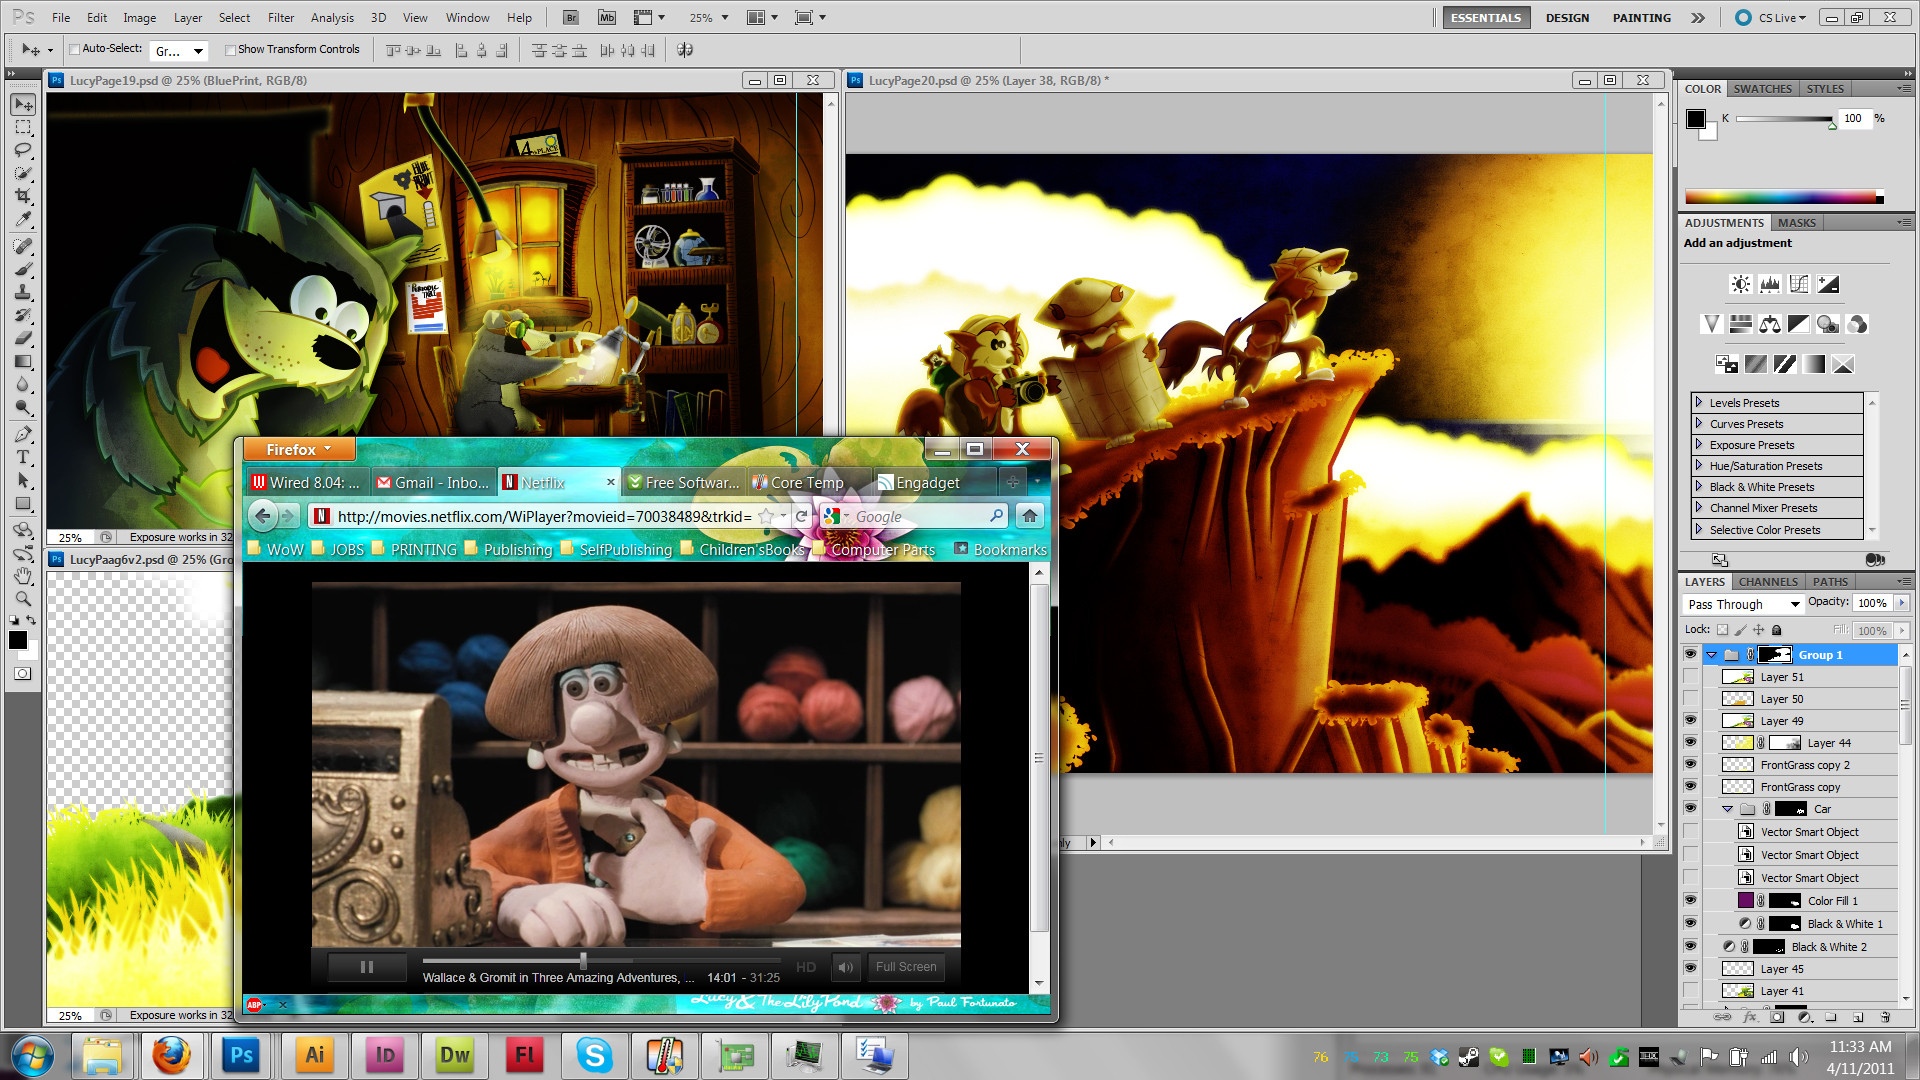
Task: Select the Pen tool
Action: (x=23, y=434)
